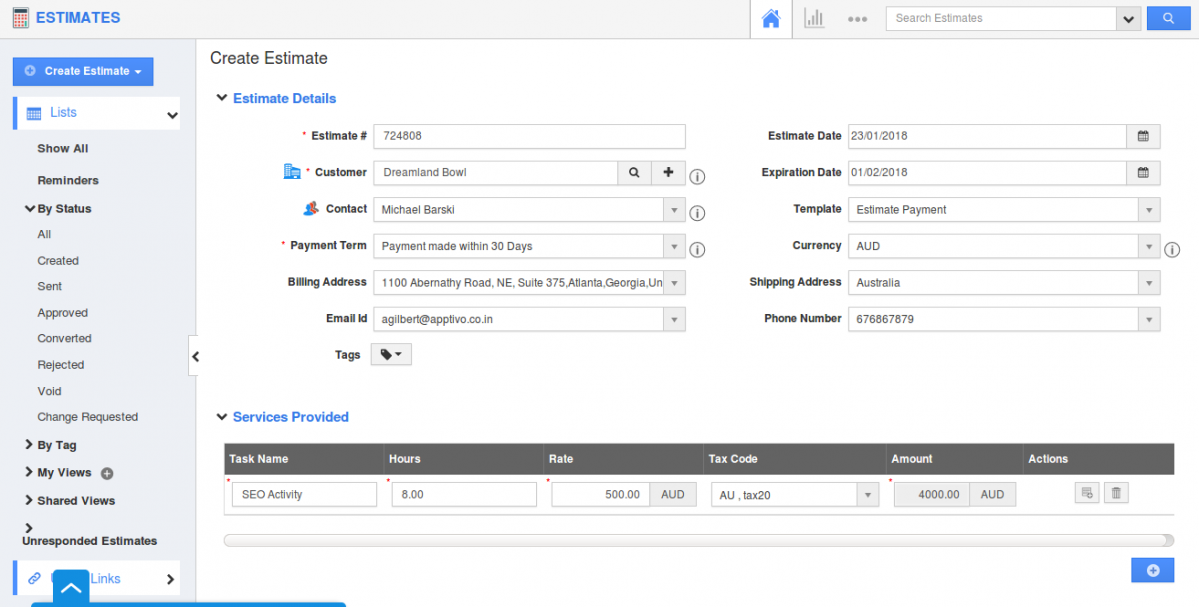
Task: Expand the search options dropdown arrow
Action: click(x=1128, y=19)
